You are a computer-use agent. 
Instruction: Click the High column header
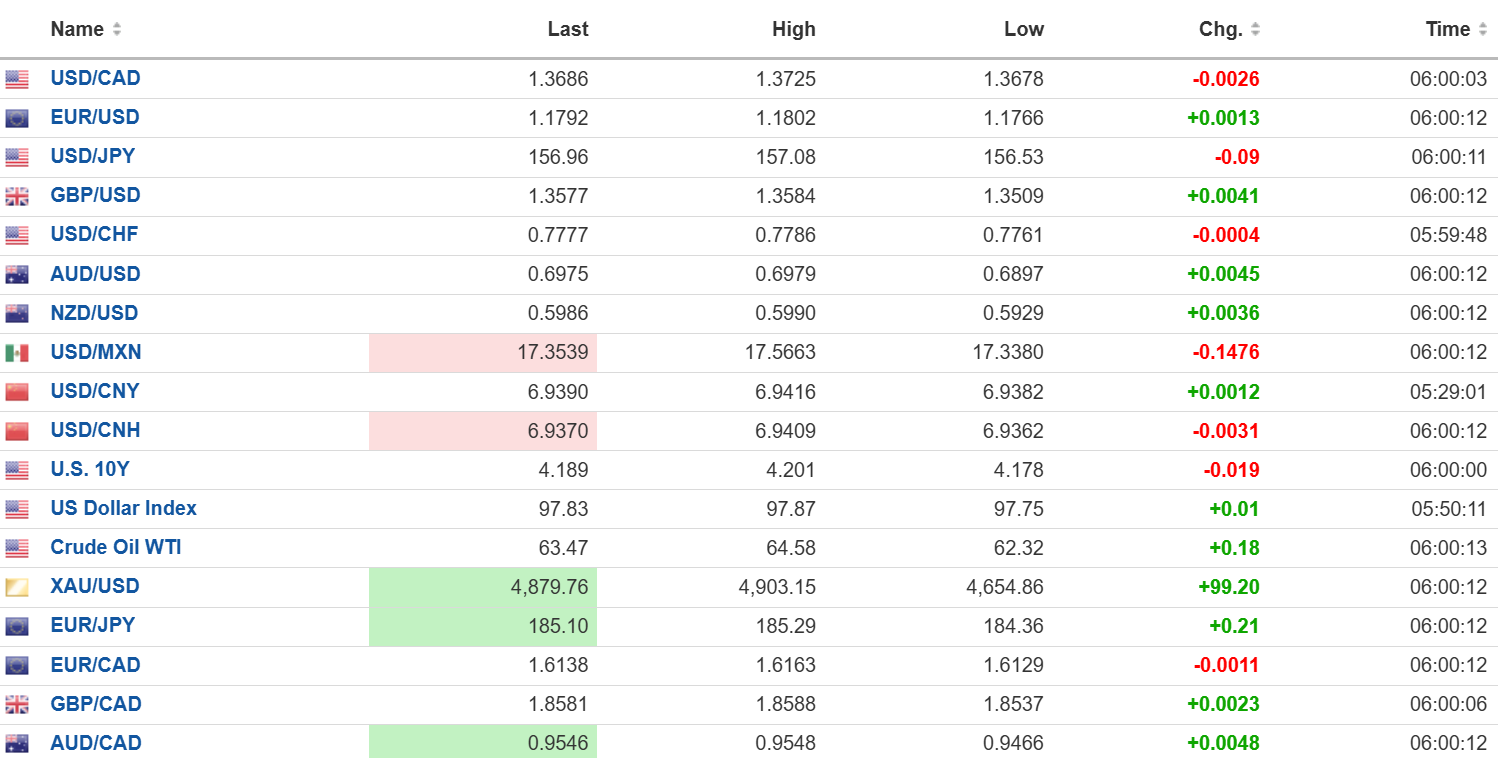pyautogui.click(x=794, y=30)
